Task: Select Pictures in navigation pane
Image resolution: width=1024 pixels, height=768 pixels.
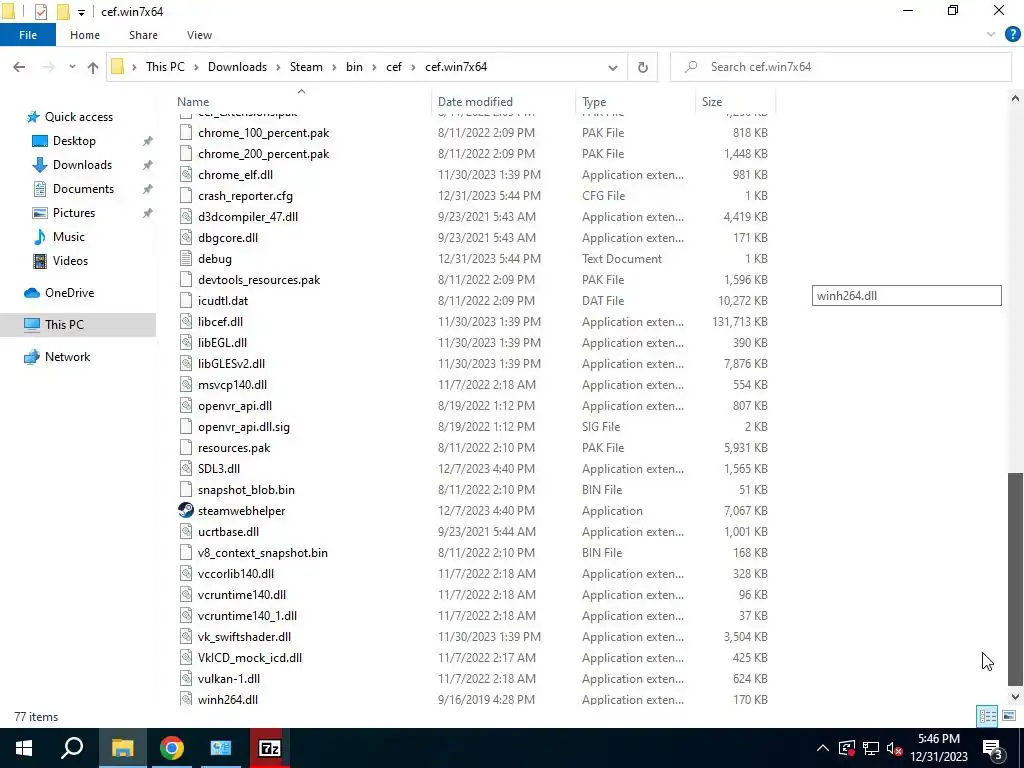Action: point(73,214)
